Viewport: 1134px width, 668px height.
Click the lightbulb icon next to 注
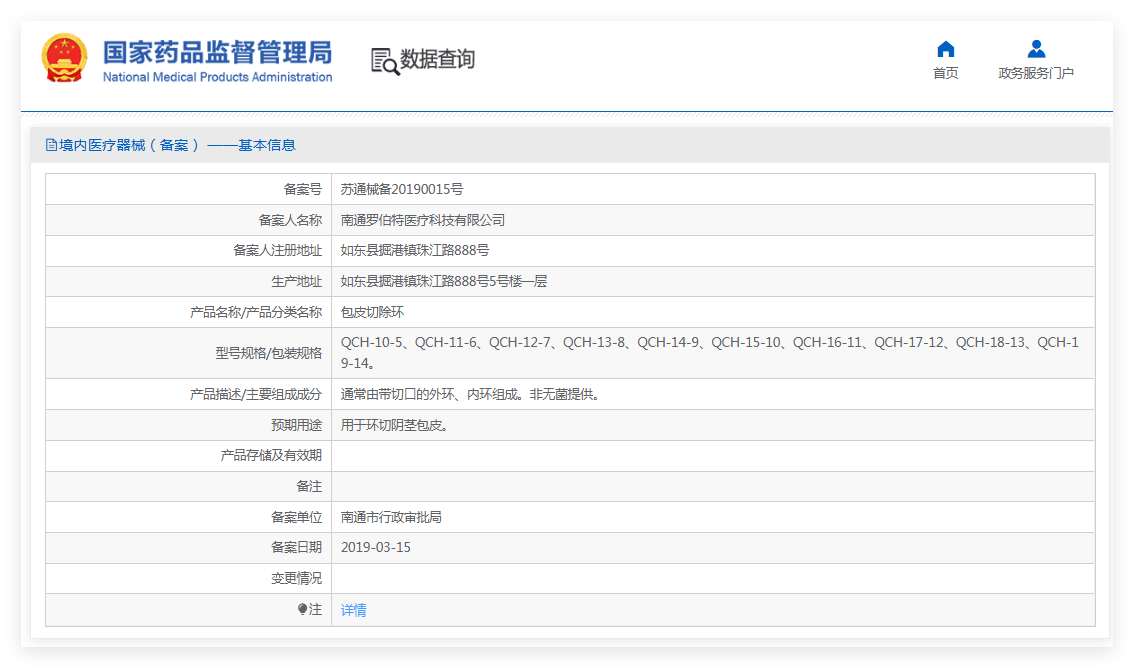click(x=302, y=609)
